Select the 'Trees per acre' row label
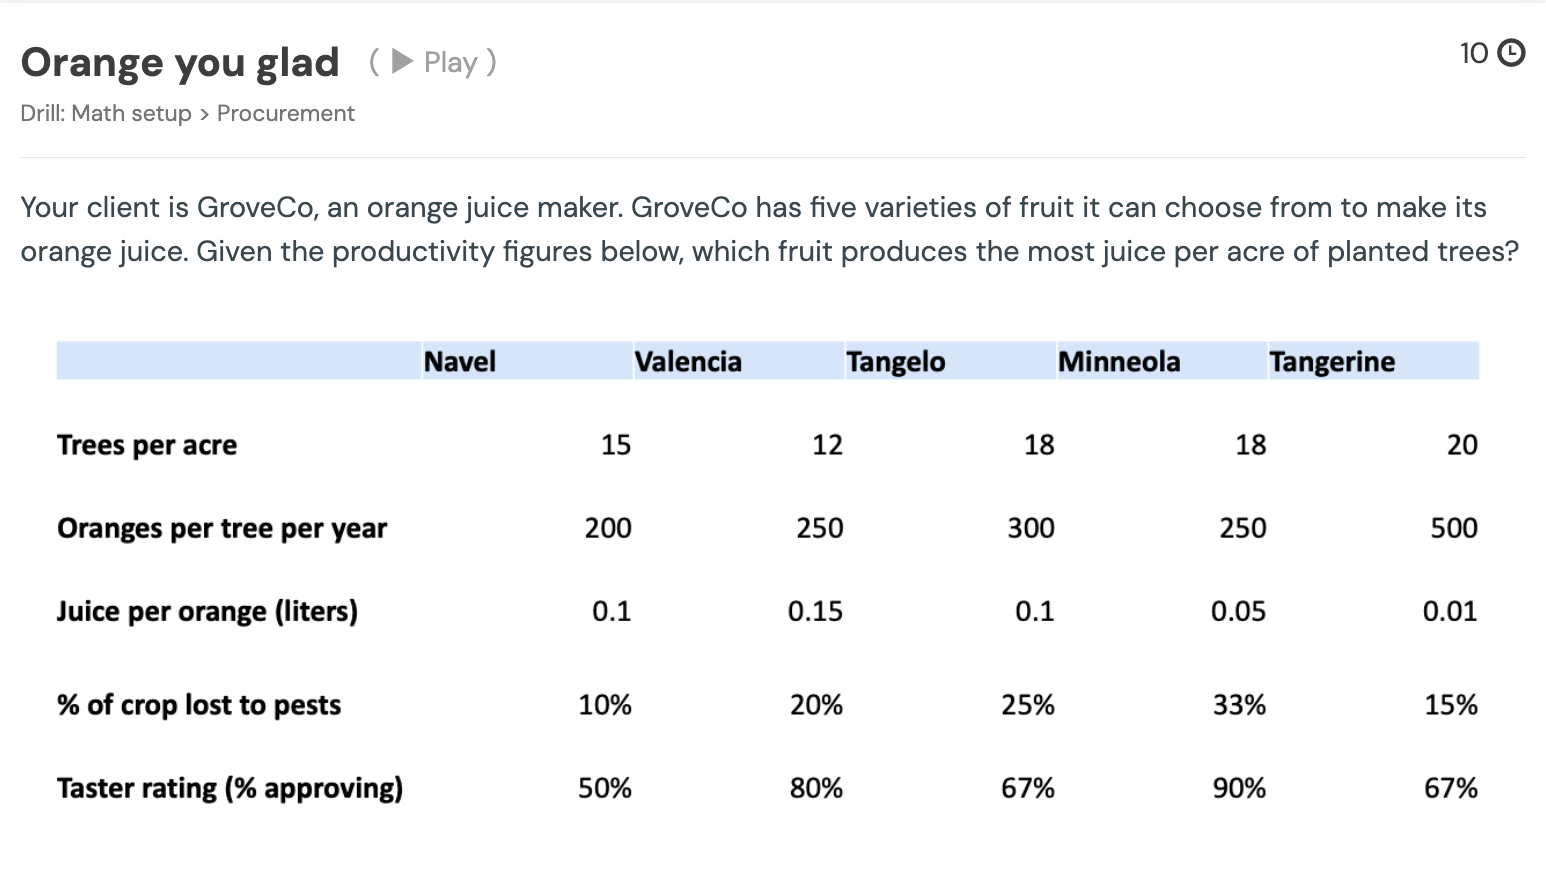This screenshot has width=1546, height=884. (x=147, y=445)
